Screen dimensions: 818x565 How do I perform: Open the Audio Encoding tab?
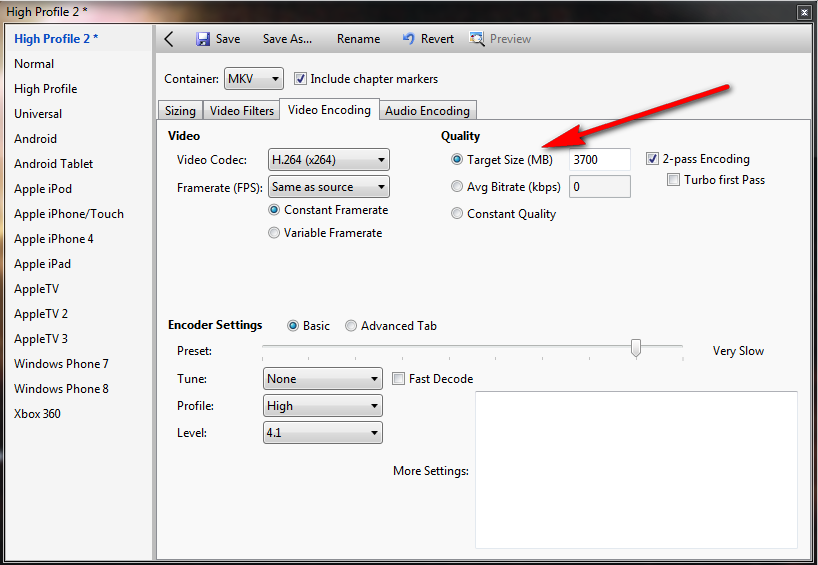point(427,111)
